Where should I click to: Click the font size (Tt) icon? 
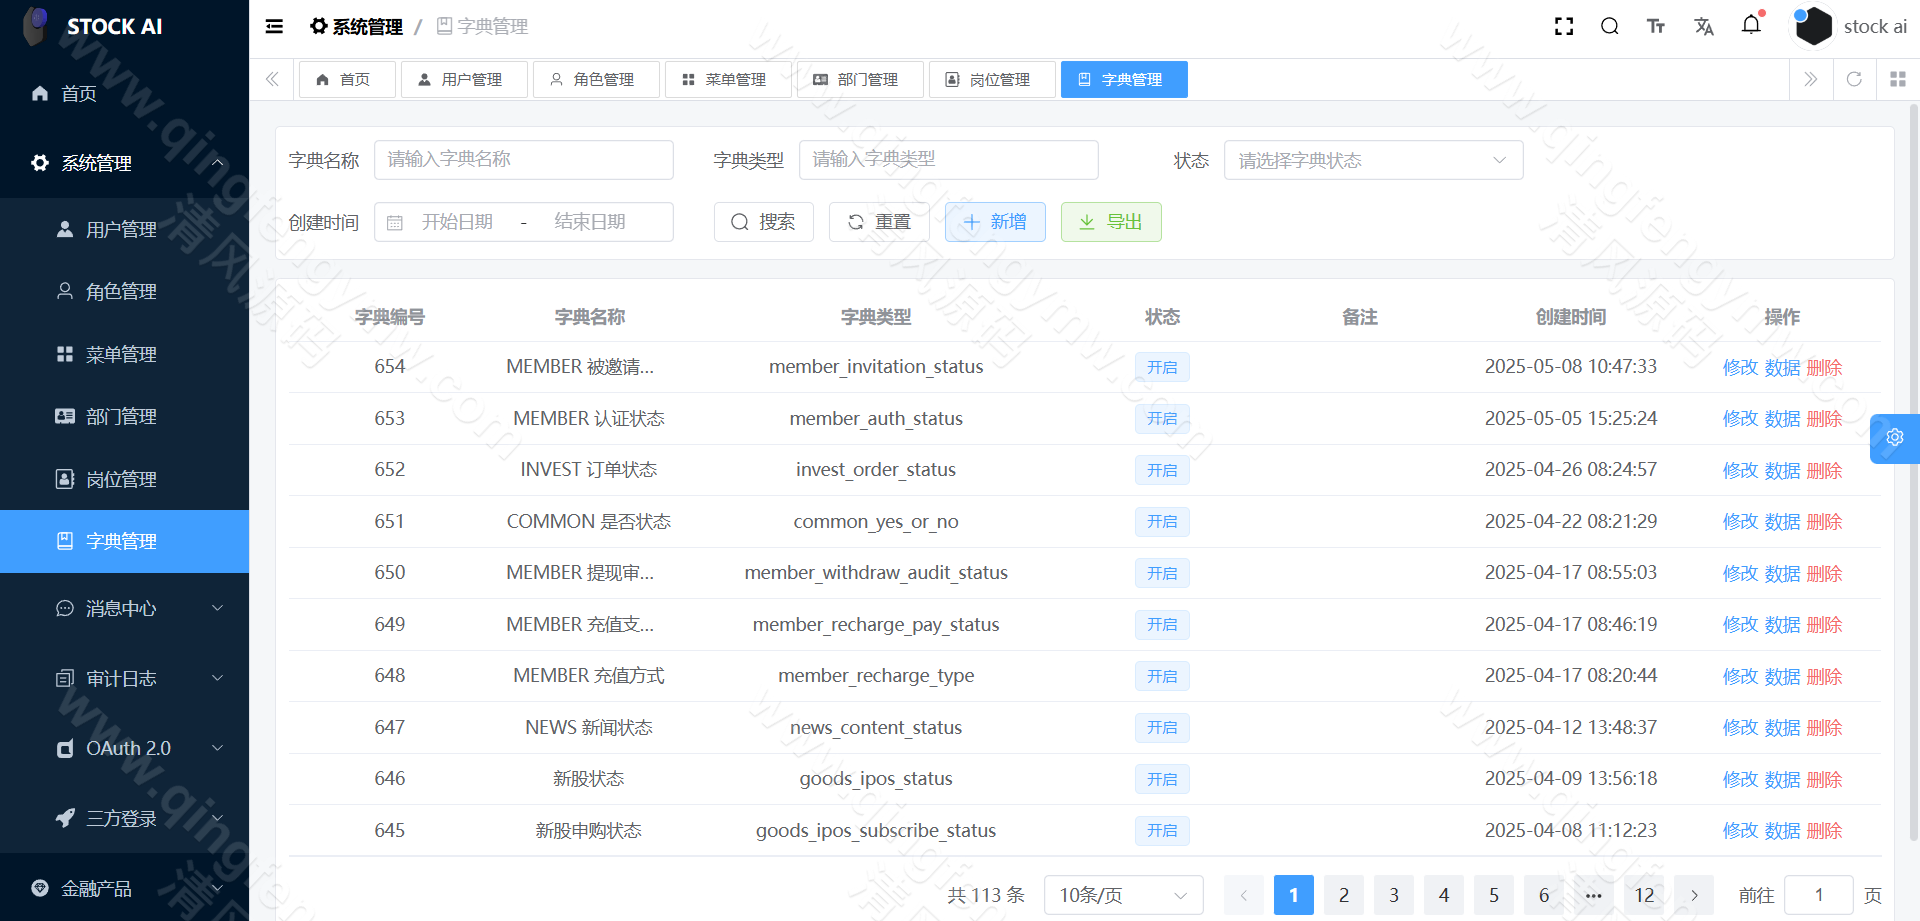click(x=1655, y=26)
